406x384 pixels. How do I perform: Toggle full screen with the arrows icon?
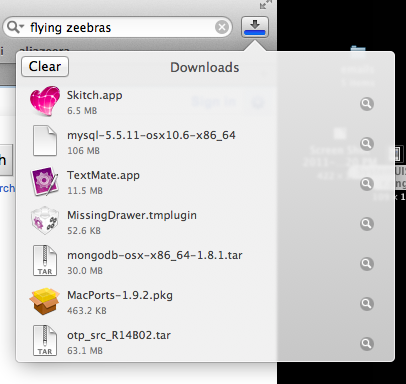click(265, 4)
